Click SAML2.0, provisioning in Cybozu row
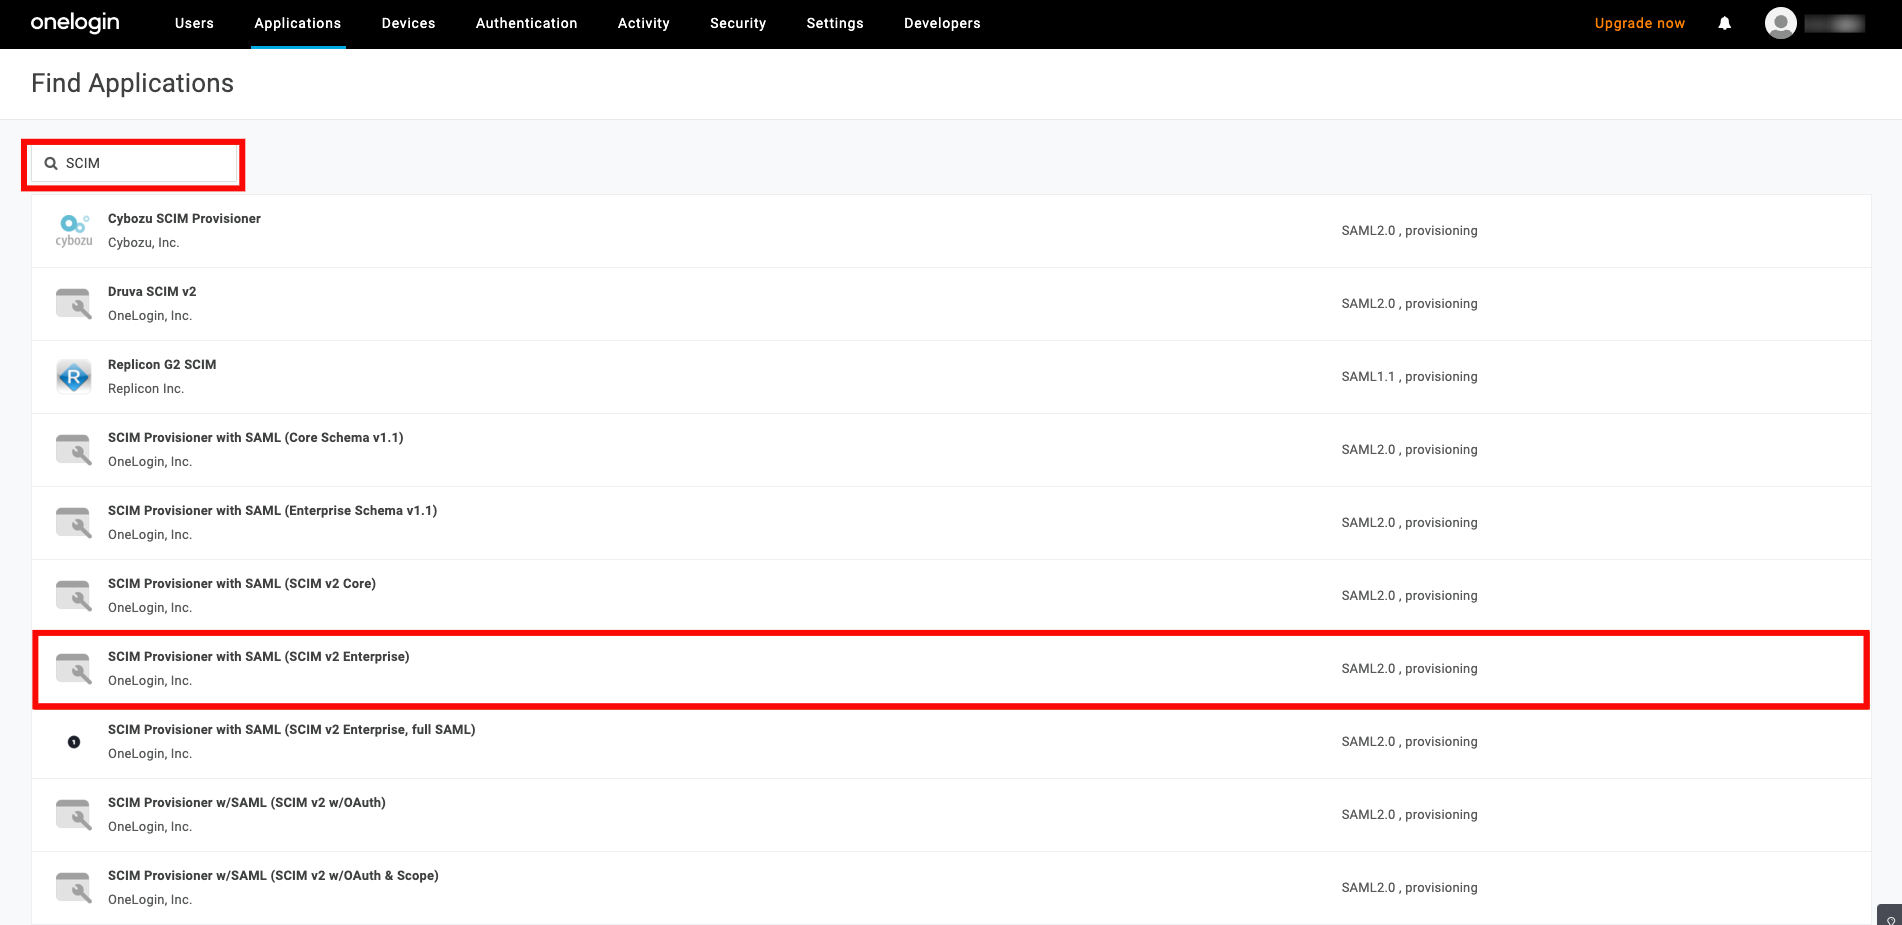 click(x=1409, y=230)
